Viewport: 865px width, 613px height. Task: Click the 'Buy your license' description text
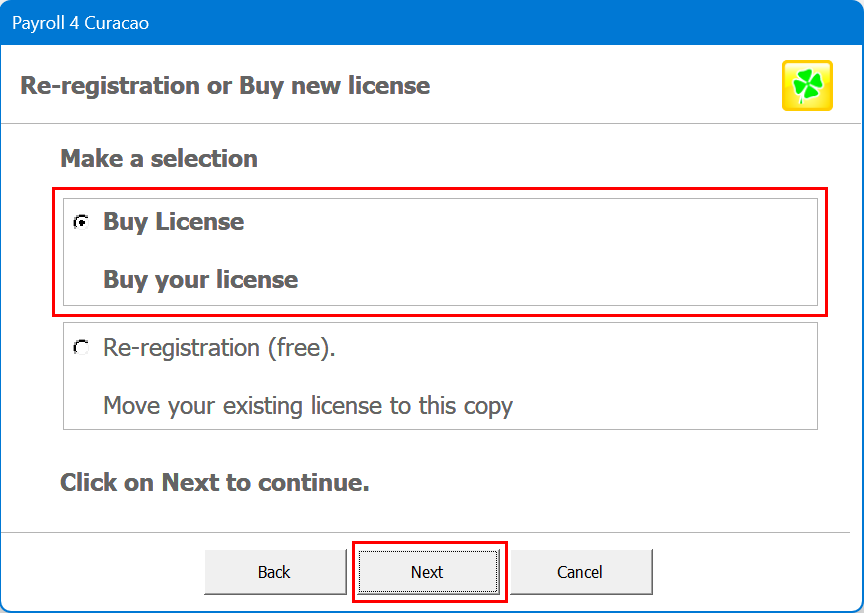click(200, 280)
